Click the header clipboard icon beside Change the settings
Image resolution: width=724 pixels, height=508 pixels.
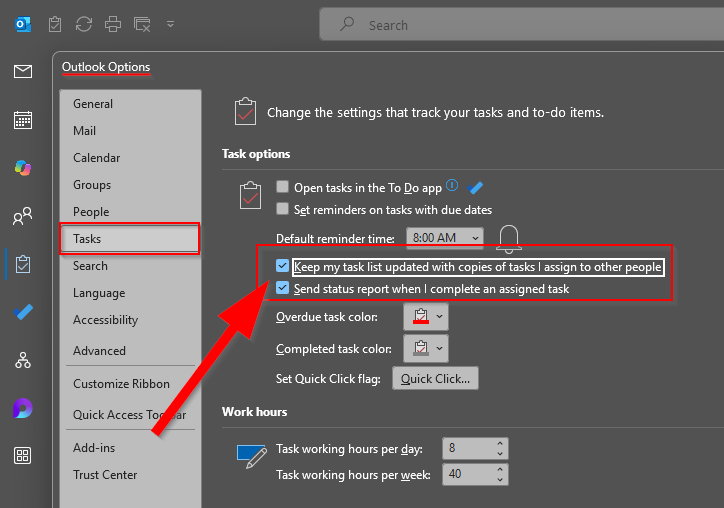pos(245,111)
